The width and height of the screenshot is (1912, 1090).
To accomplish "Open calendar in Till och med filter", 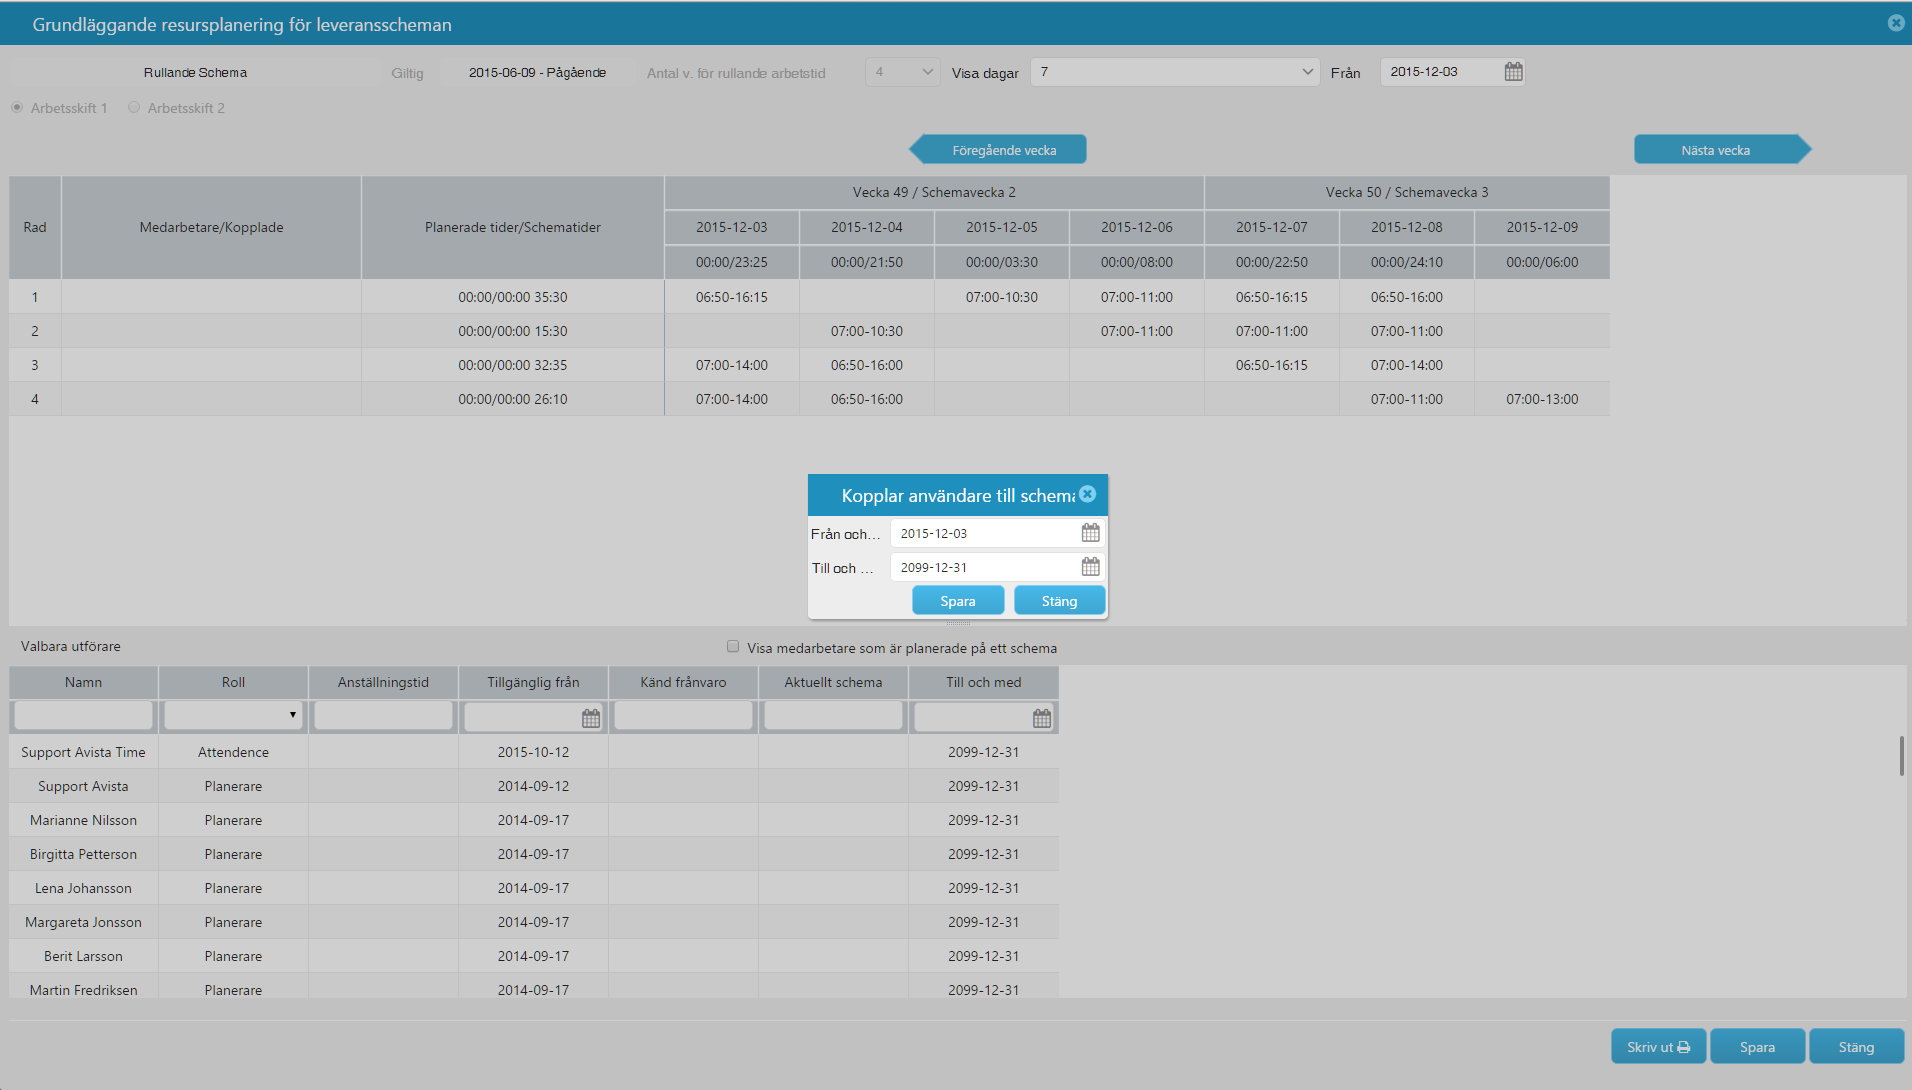I will pyautogui.click(x=1042, y=718).
